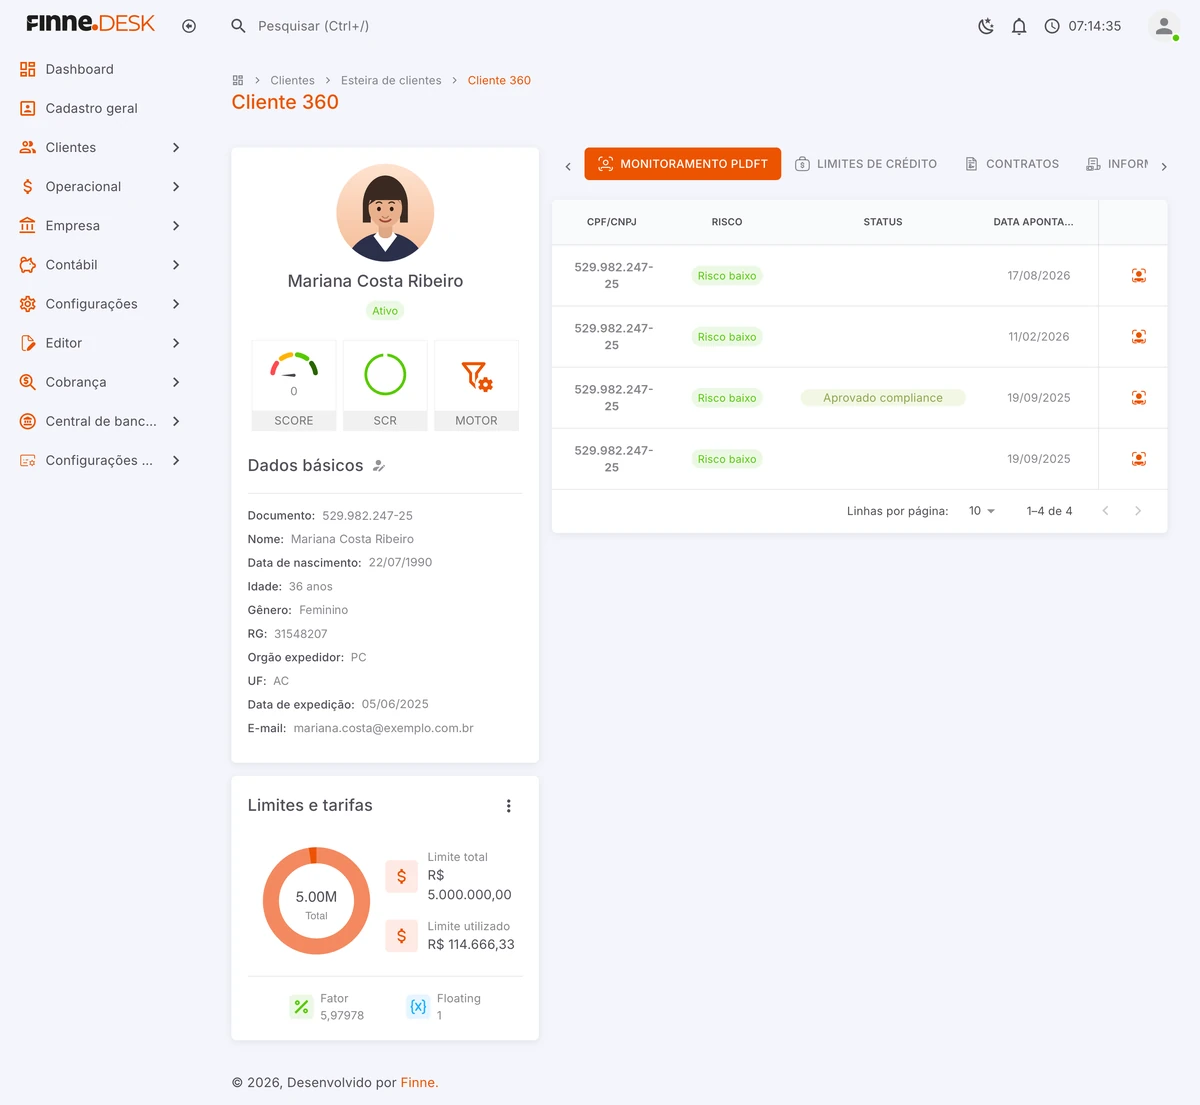Open details icon for 17/08/2026 row

(x=1139, y=275)
